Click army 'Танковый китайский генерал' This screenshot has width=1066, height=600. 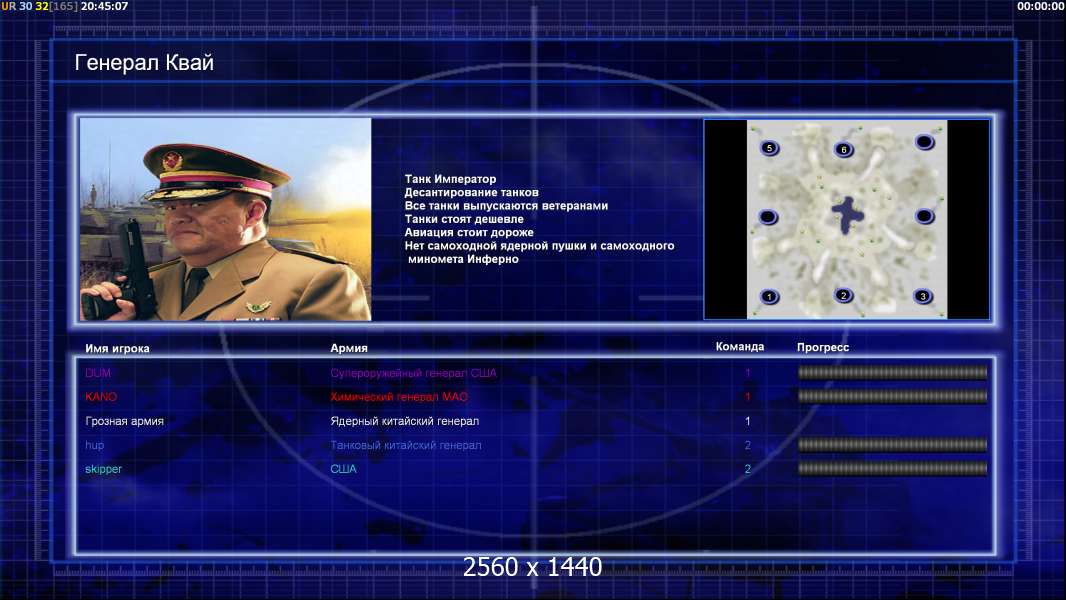tap(406, 445)
